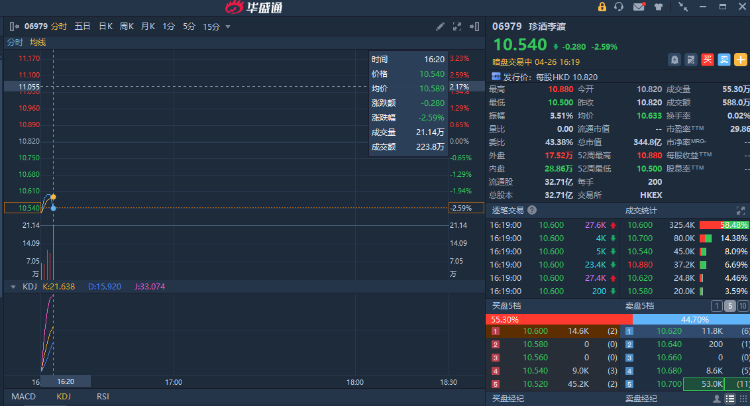
Task: Click the stock code 06979 in chart toolbar
Action: [x=36, y=26]
